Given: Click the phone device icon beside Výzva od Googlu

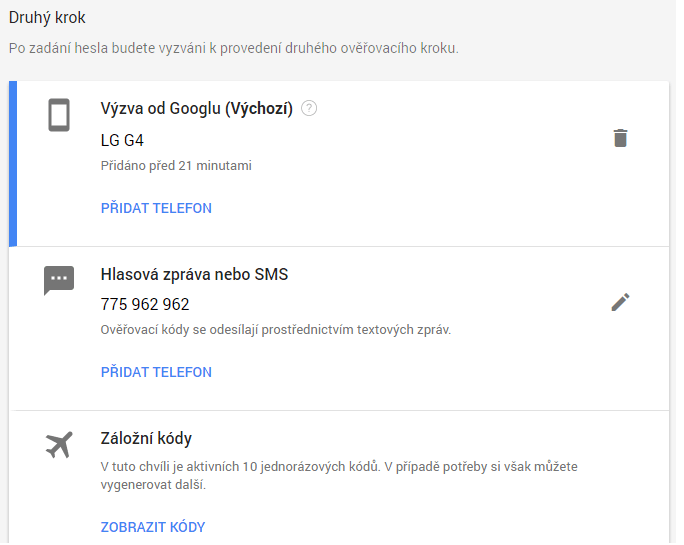Looking at the screenshot, I should [x=59, y=115].
